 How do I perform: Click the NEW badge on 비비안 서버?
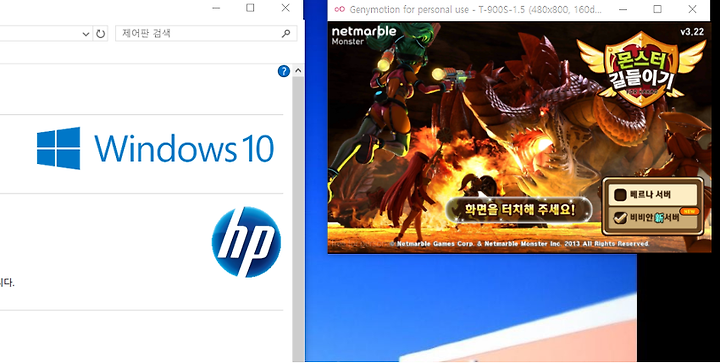[x=689, y=212]
